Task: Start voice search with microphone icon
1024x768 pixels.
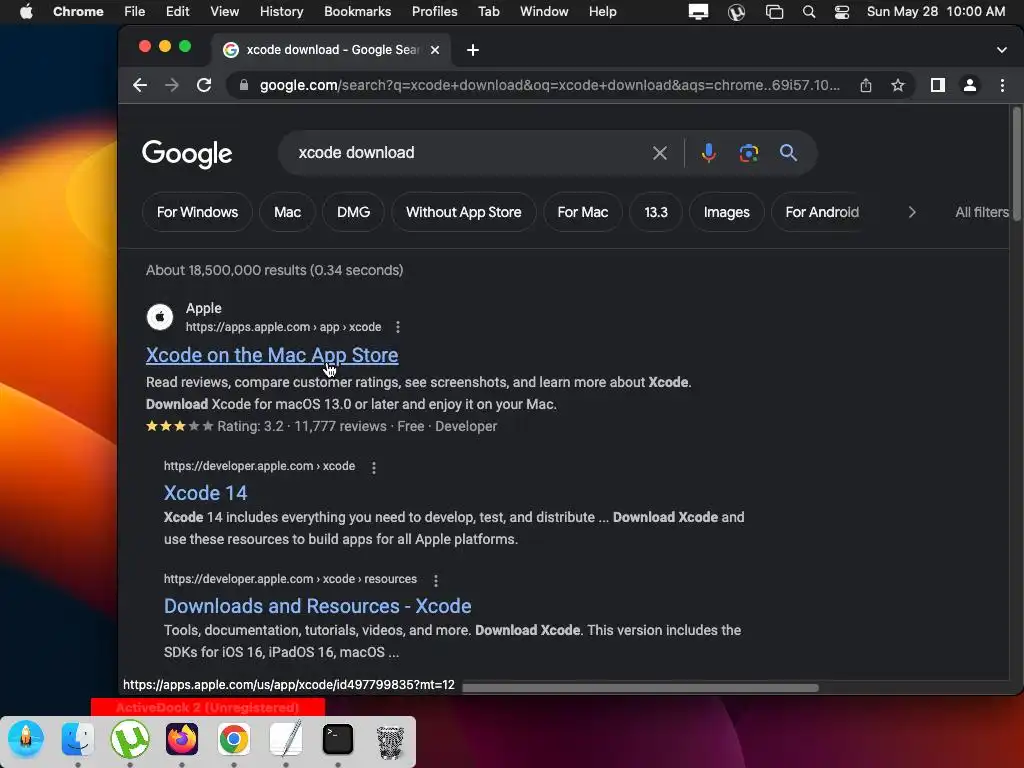Action: coord(709,153)
